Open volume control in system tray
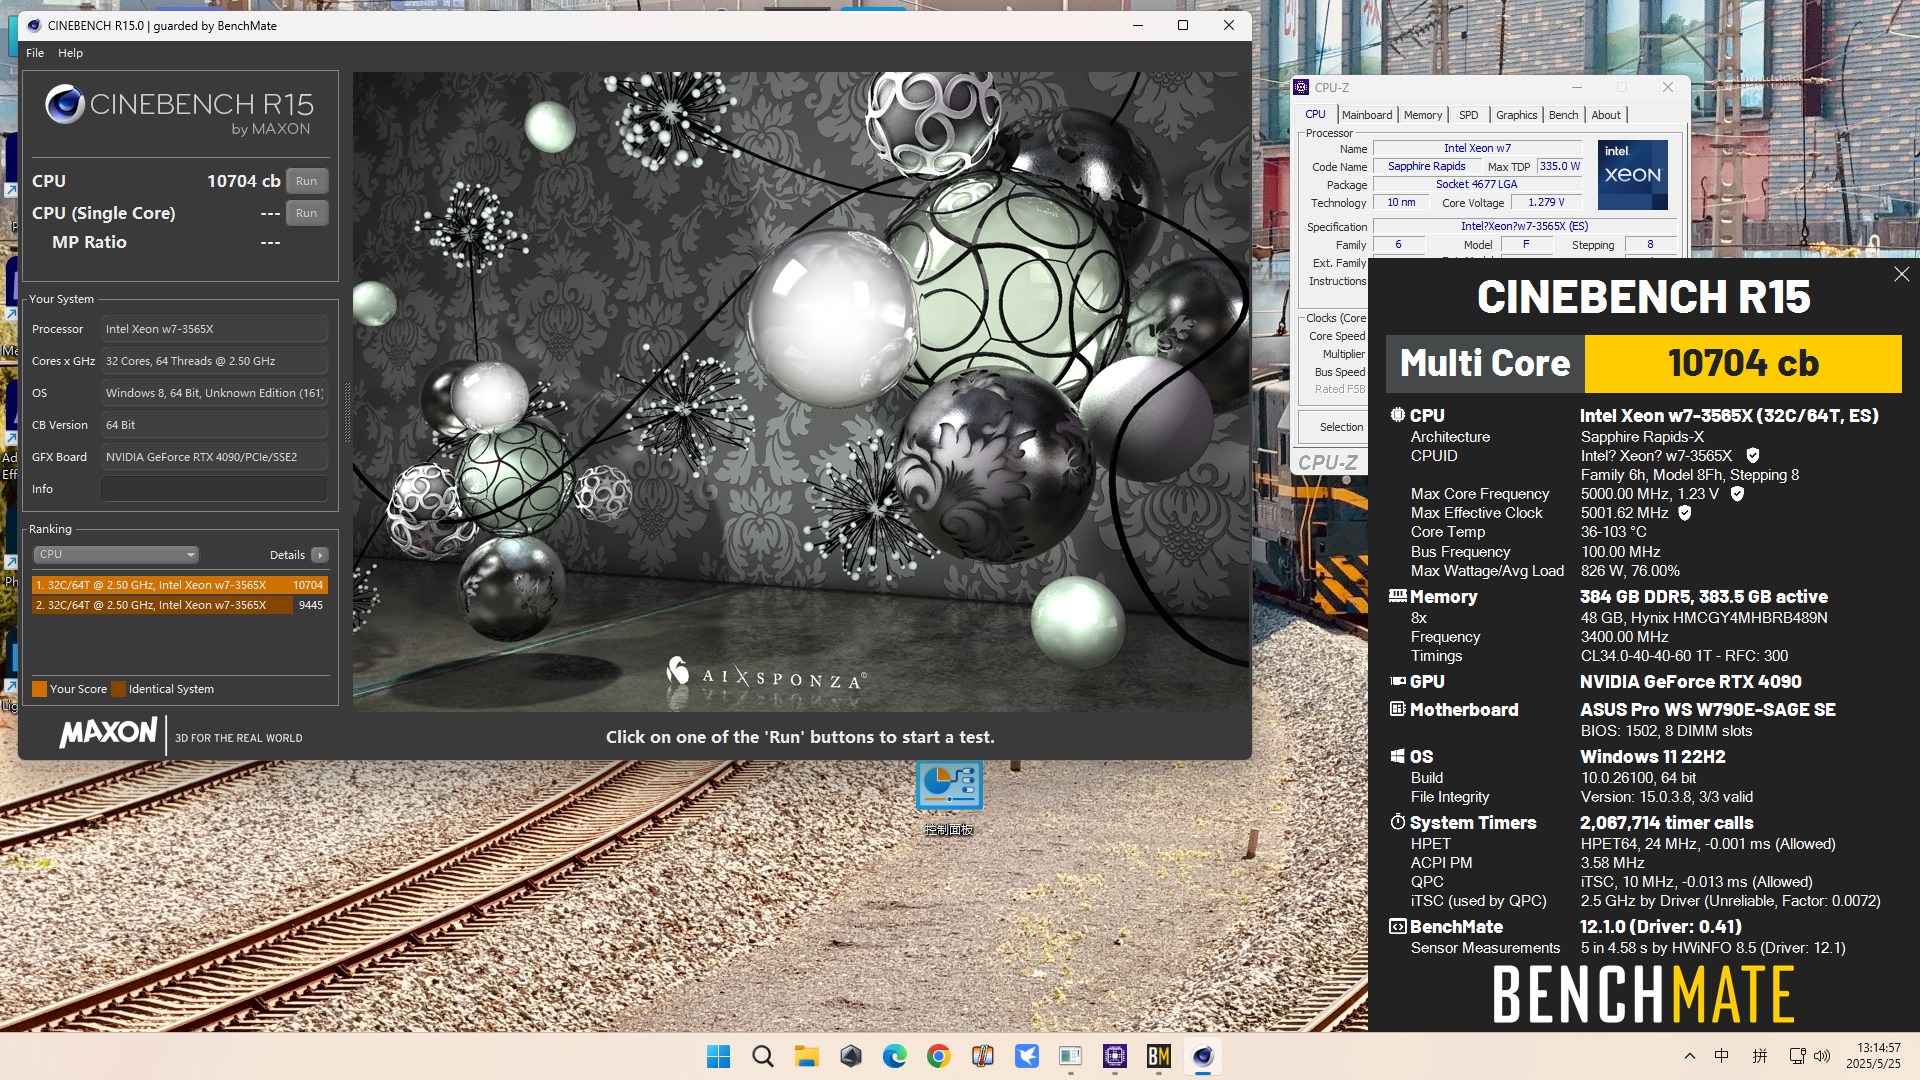This screenshot has width=1920, height=1080. [1822, 1056]
